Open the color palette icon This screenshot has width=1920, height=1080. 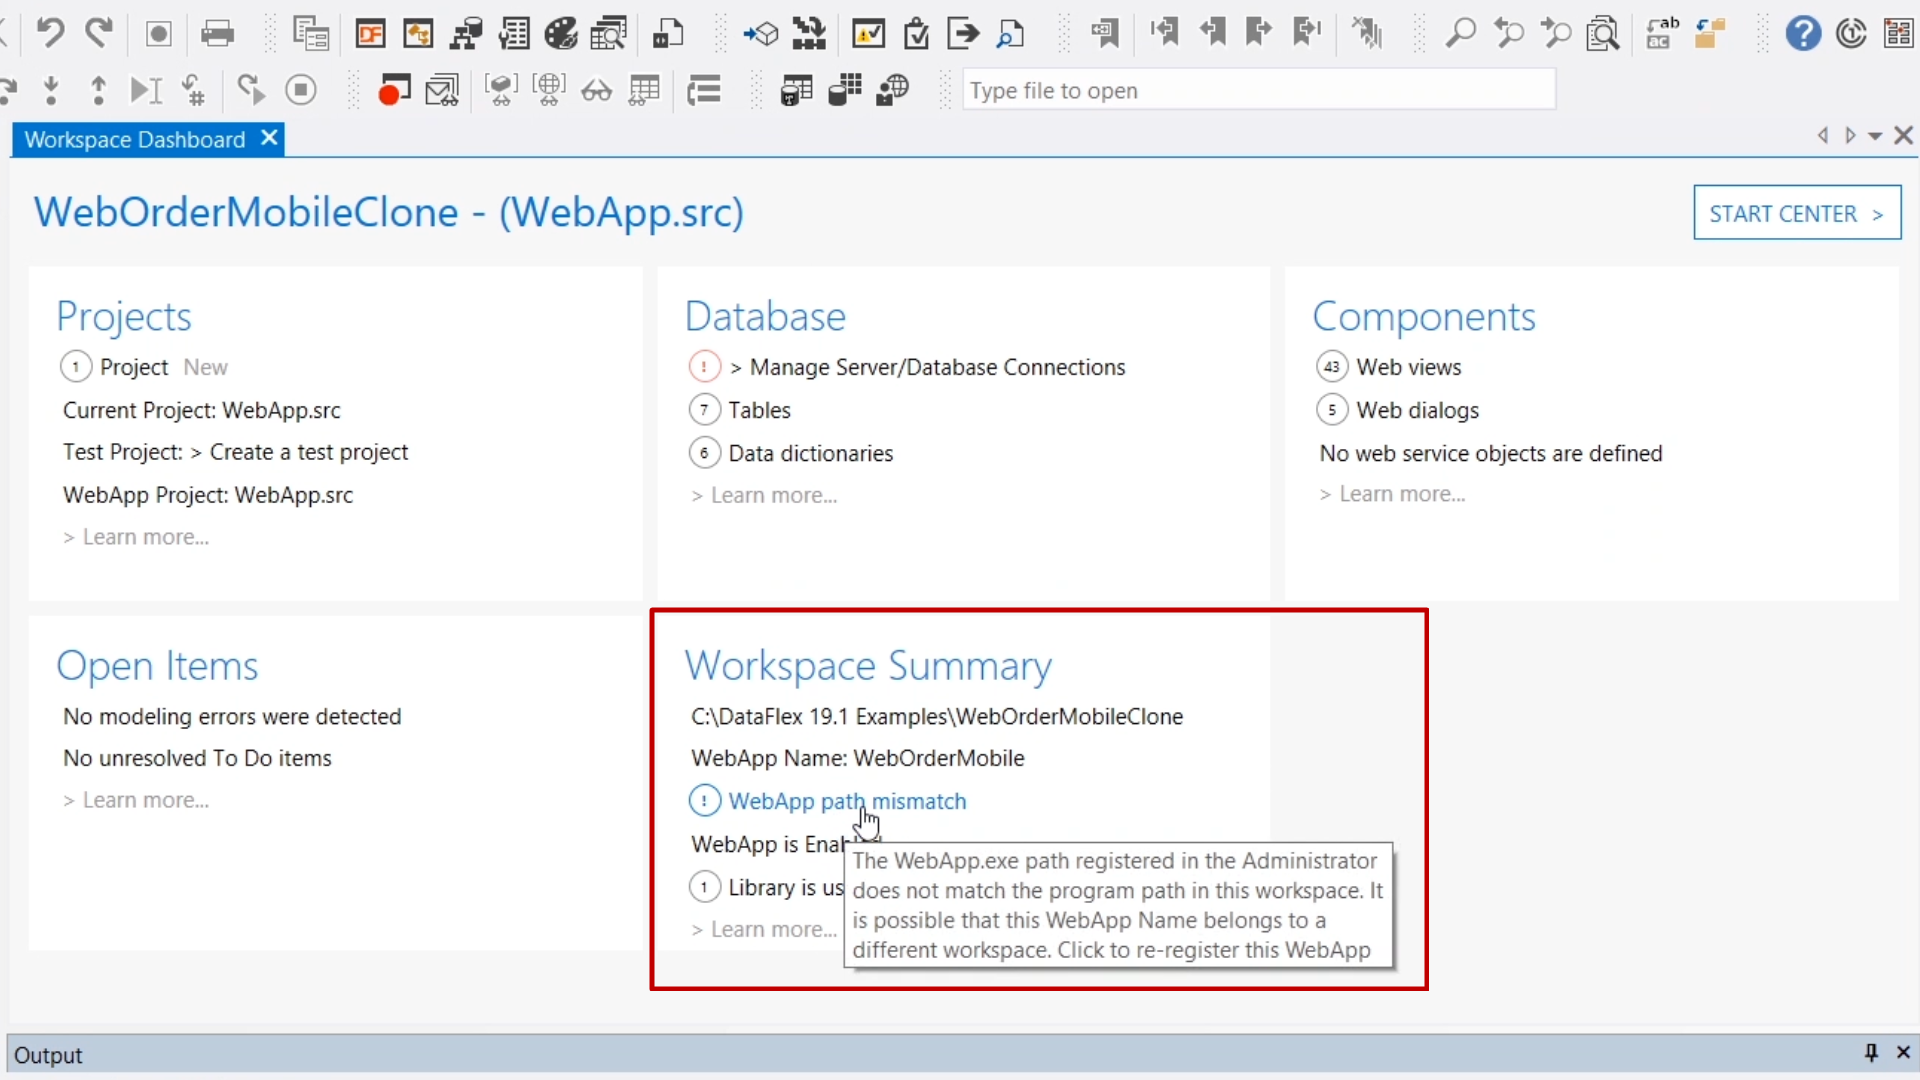coord(561,34)
